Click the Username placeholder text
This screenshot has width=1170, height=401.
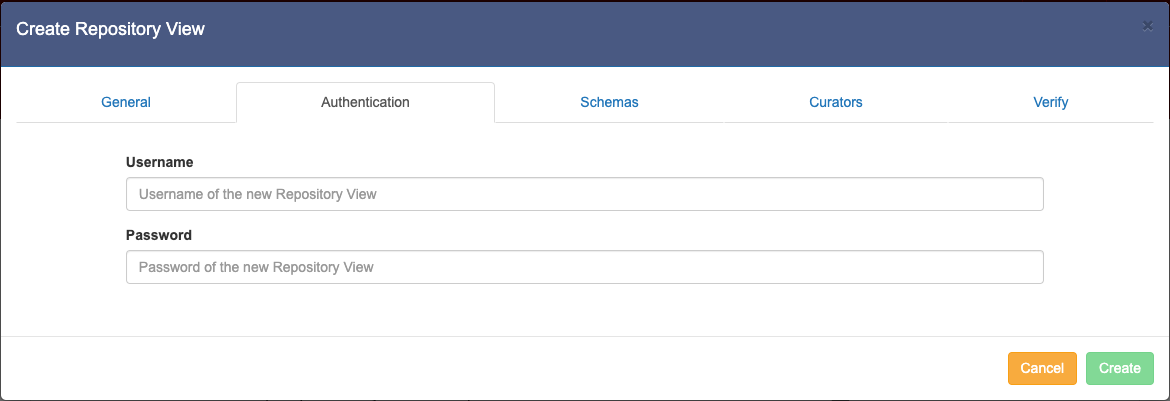tap(258, 194)
